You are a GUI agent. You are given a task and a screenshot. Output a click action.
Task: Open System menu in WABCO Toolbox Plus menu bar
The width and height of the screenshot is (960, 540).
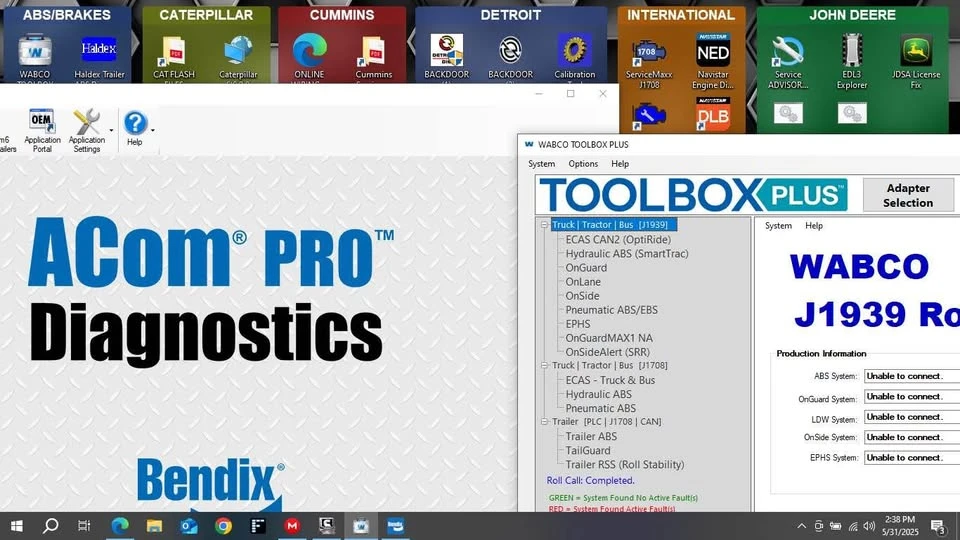tap(542, 163)
